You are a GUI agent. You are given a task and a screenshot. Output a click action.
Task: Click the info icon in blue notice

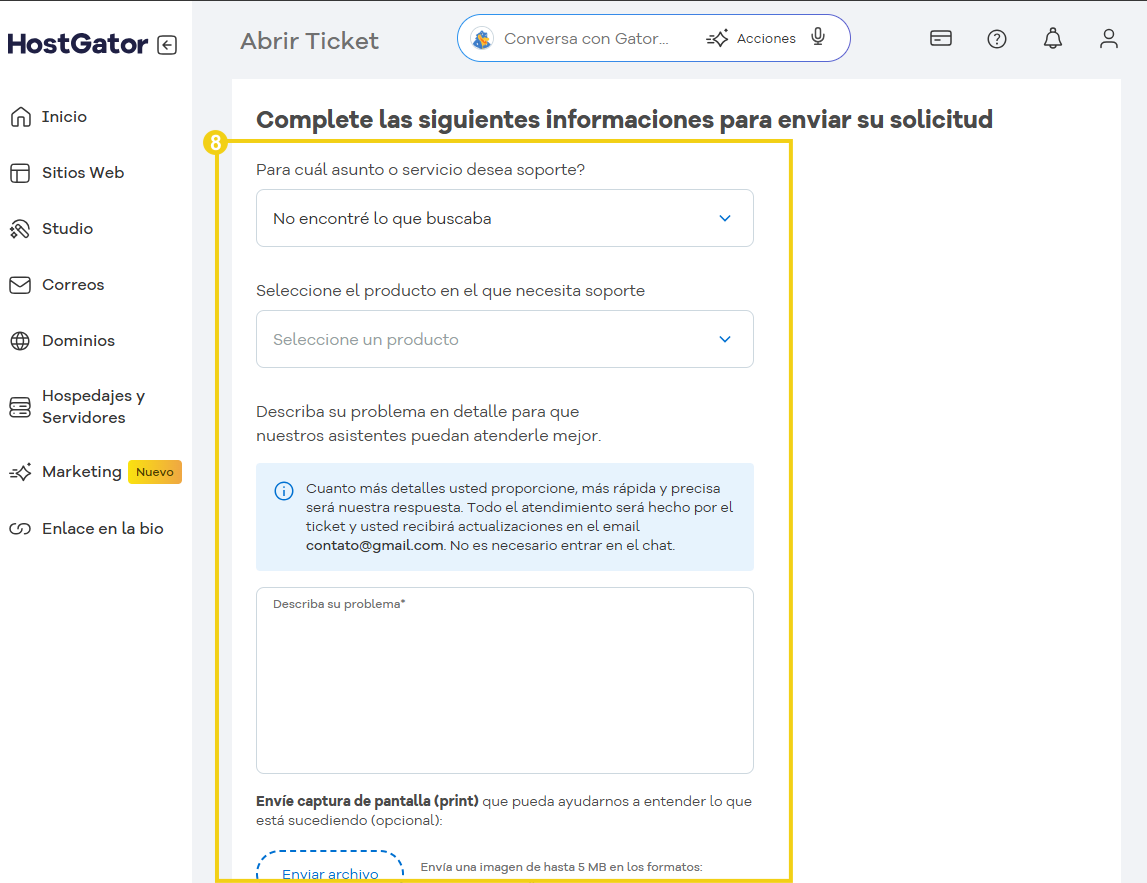click(x=284, y=491)
